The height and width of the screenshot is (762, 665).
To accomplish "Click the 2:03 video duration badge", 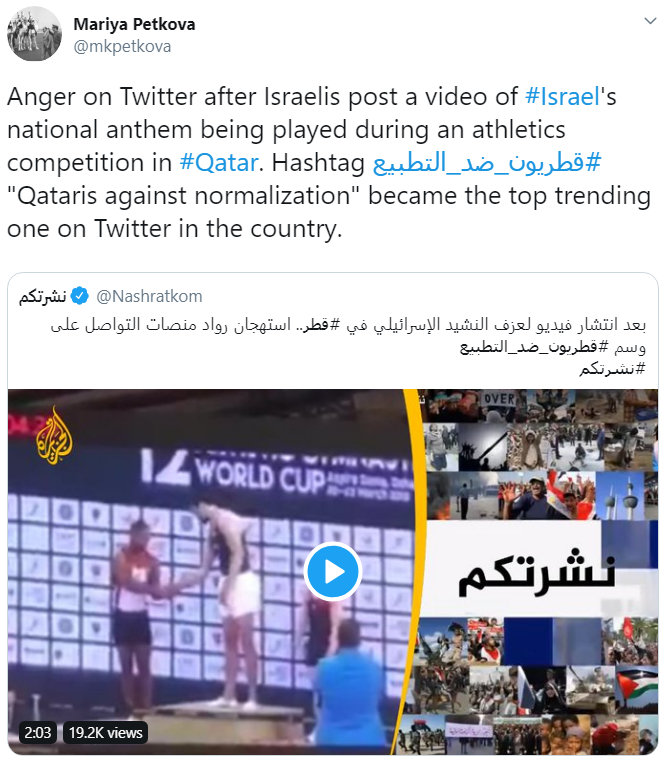I will 37,732.
